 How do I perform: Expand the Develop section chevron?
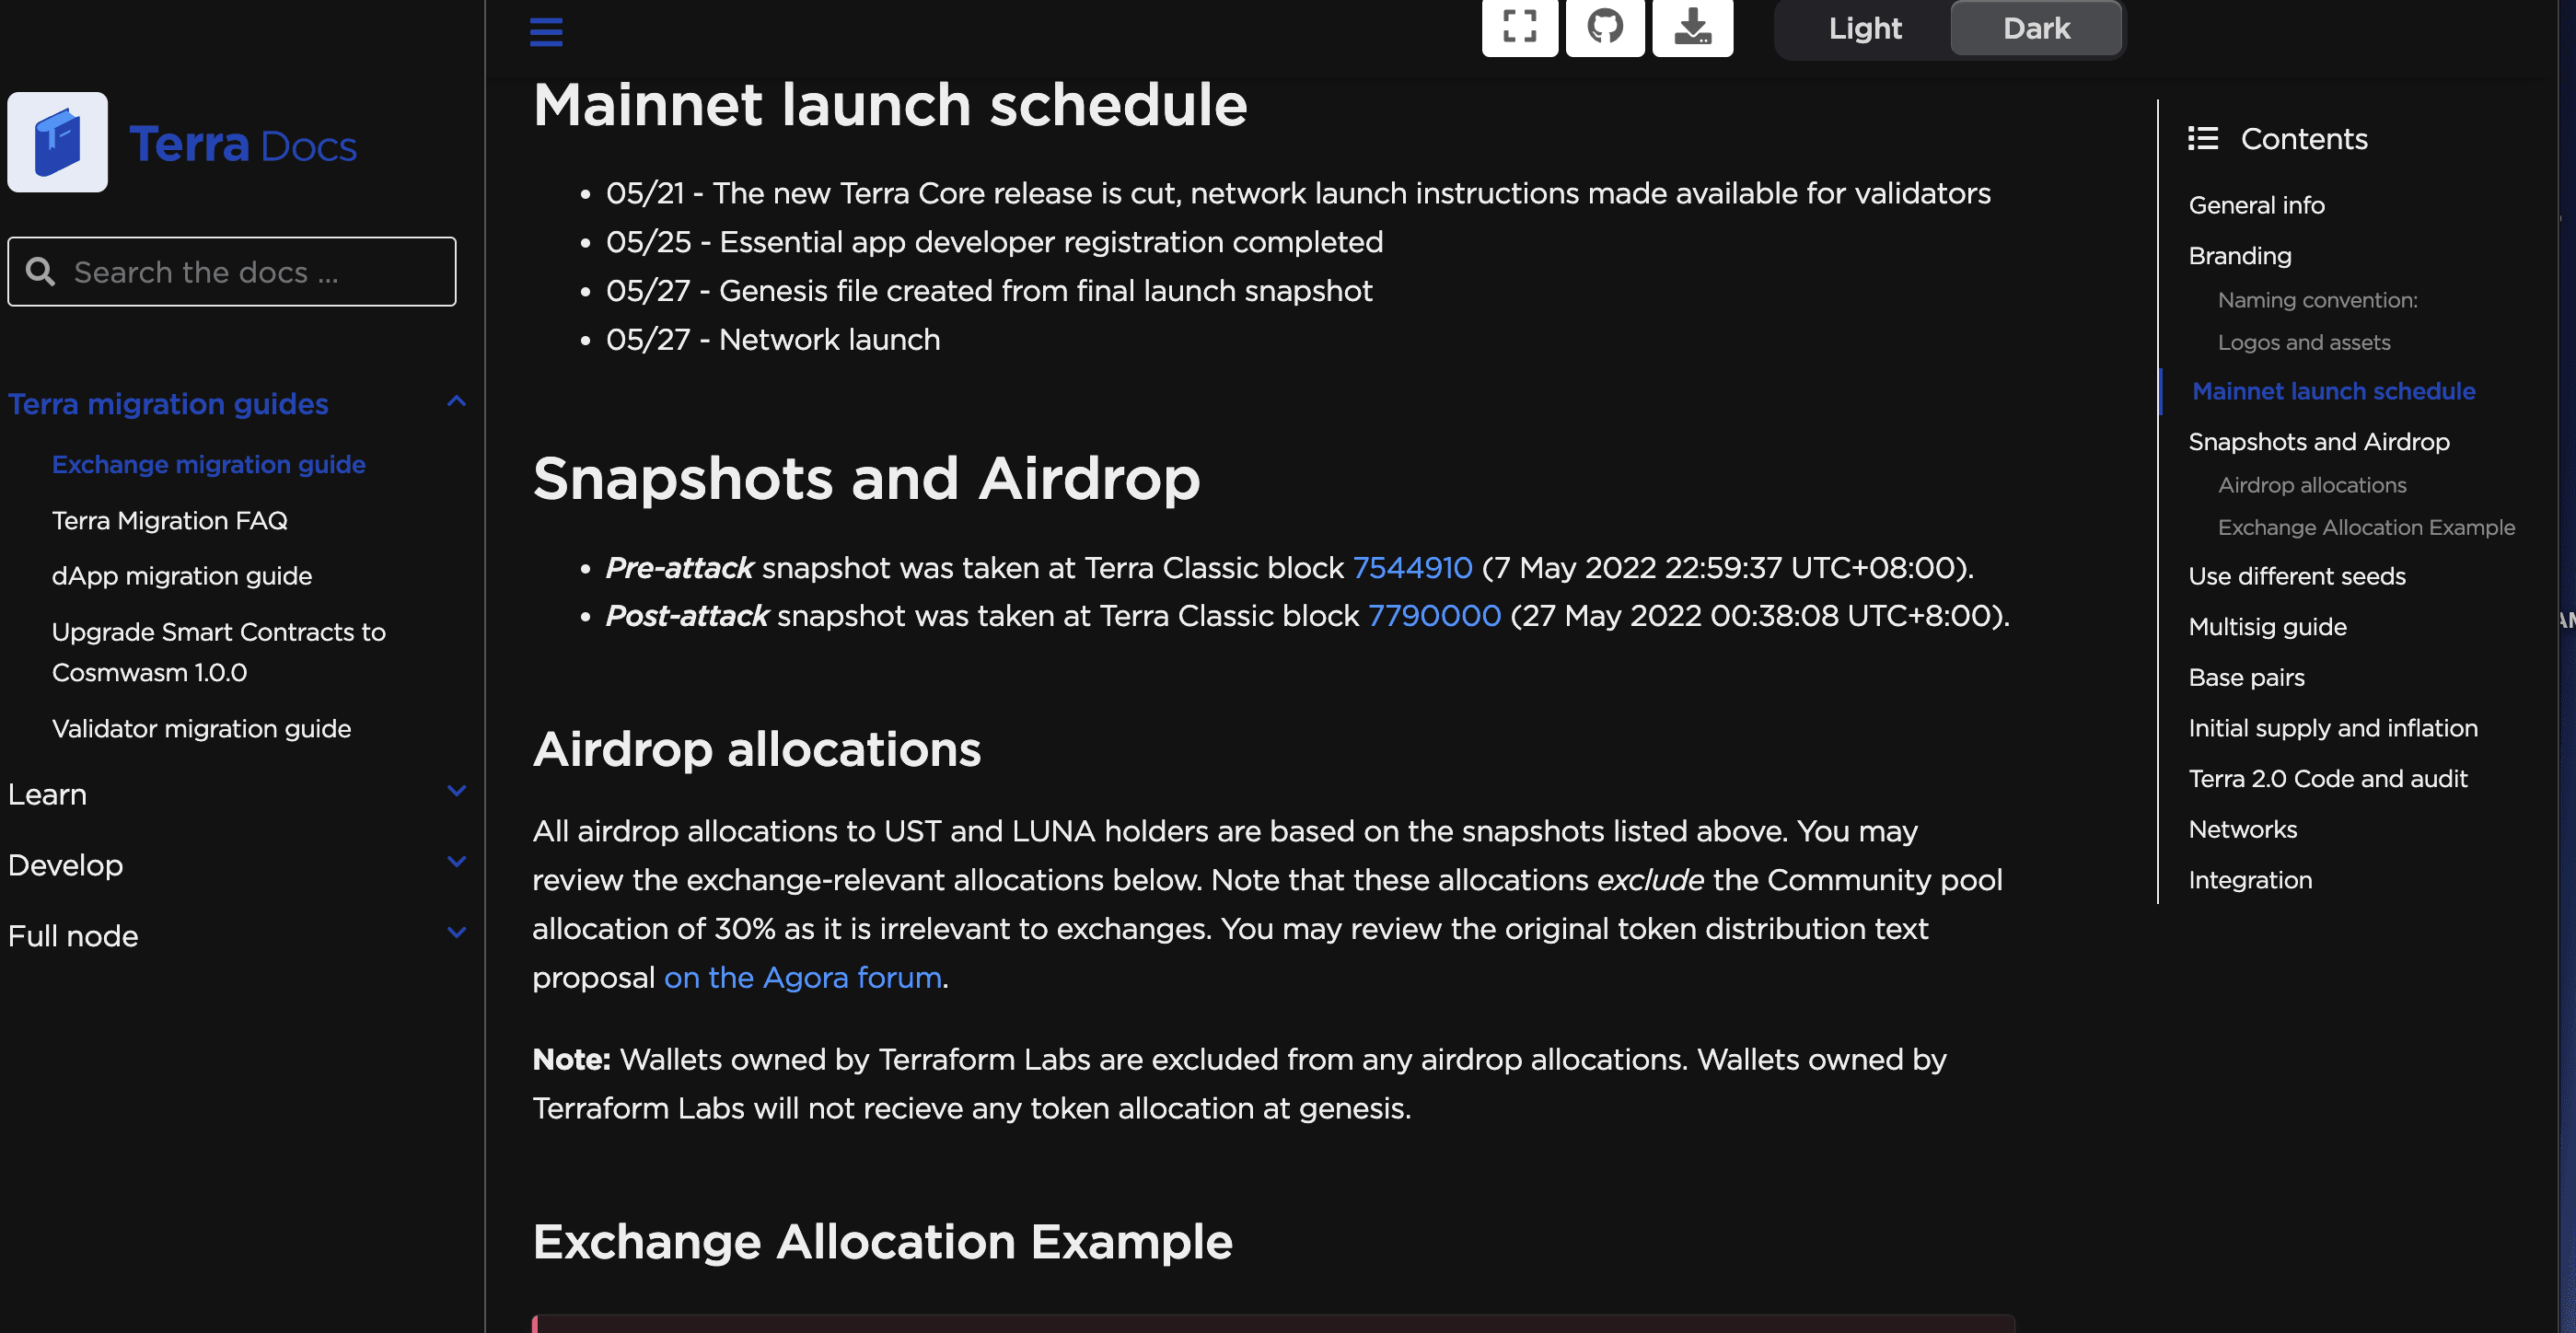[x=456, y=862]
